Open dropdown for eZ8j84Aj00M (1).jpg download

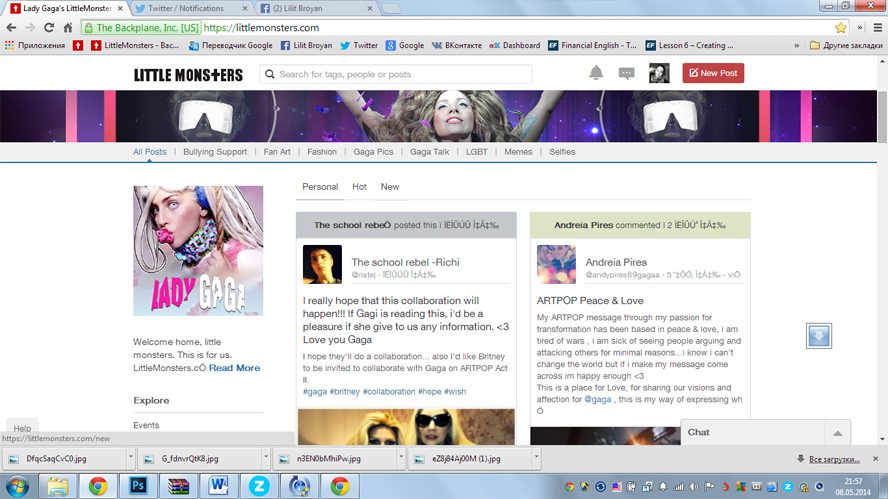pos(536,458)
